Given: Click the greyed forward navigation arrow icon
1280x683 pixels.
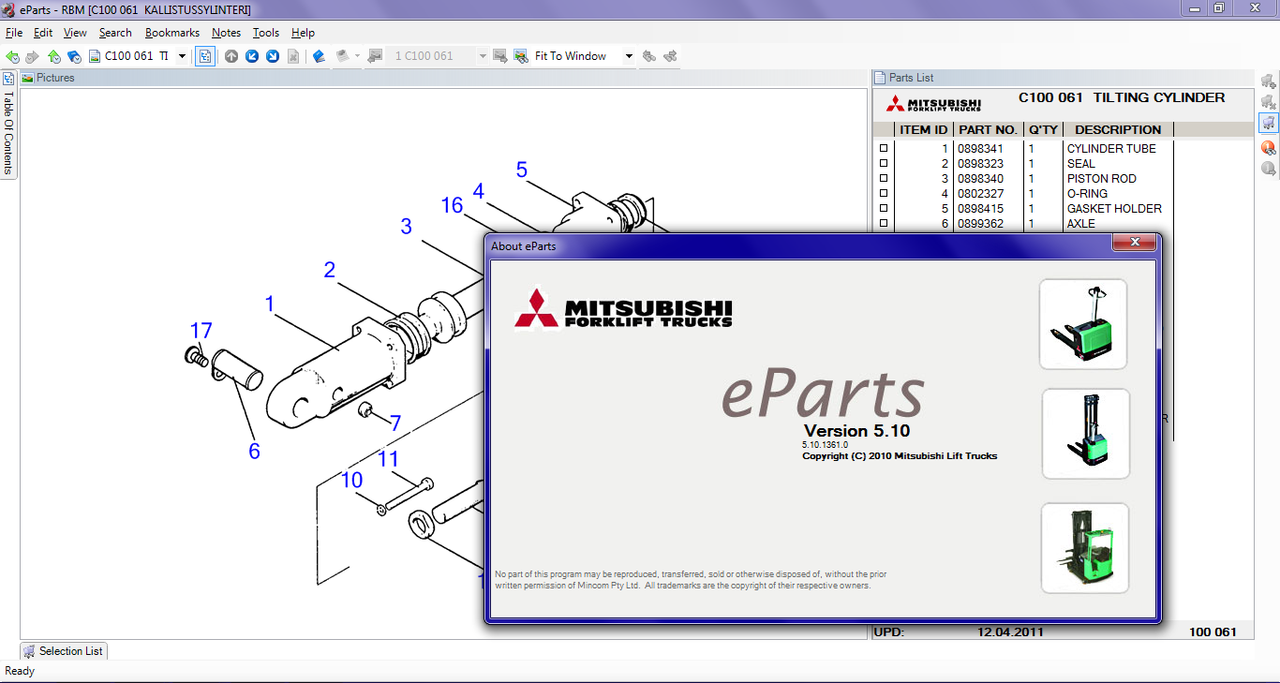Looking at the screenshot, I should (32, 57).
